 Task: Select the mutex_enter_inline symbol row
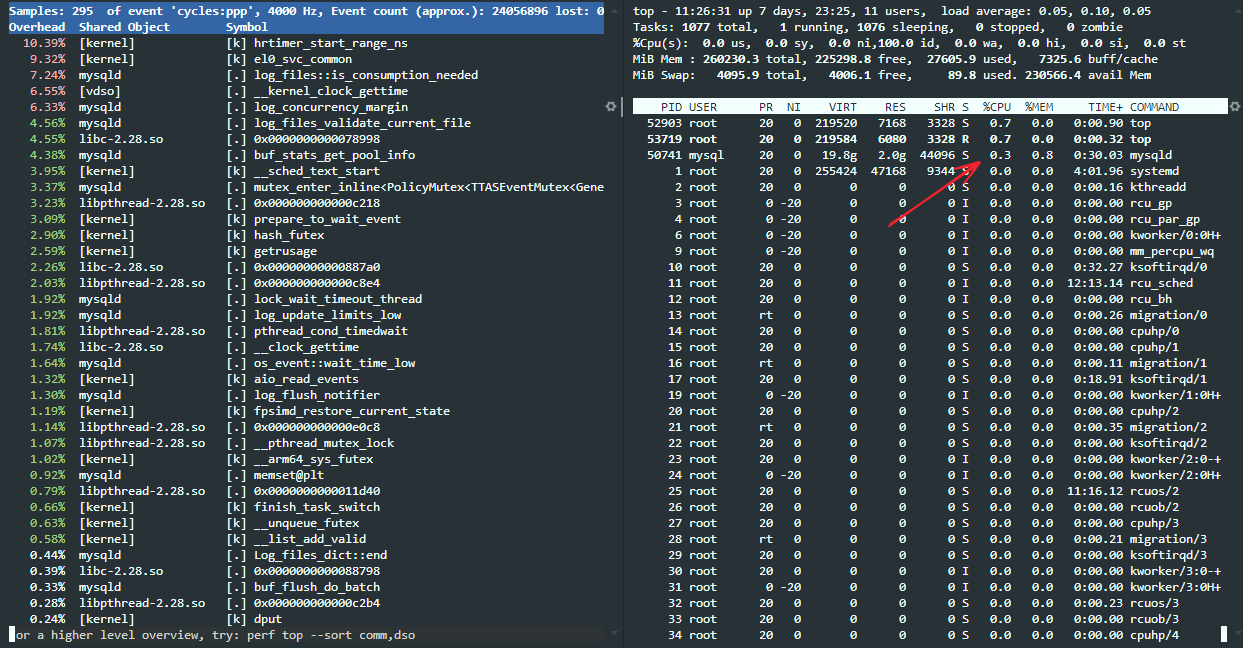(305, 187)
